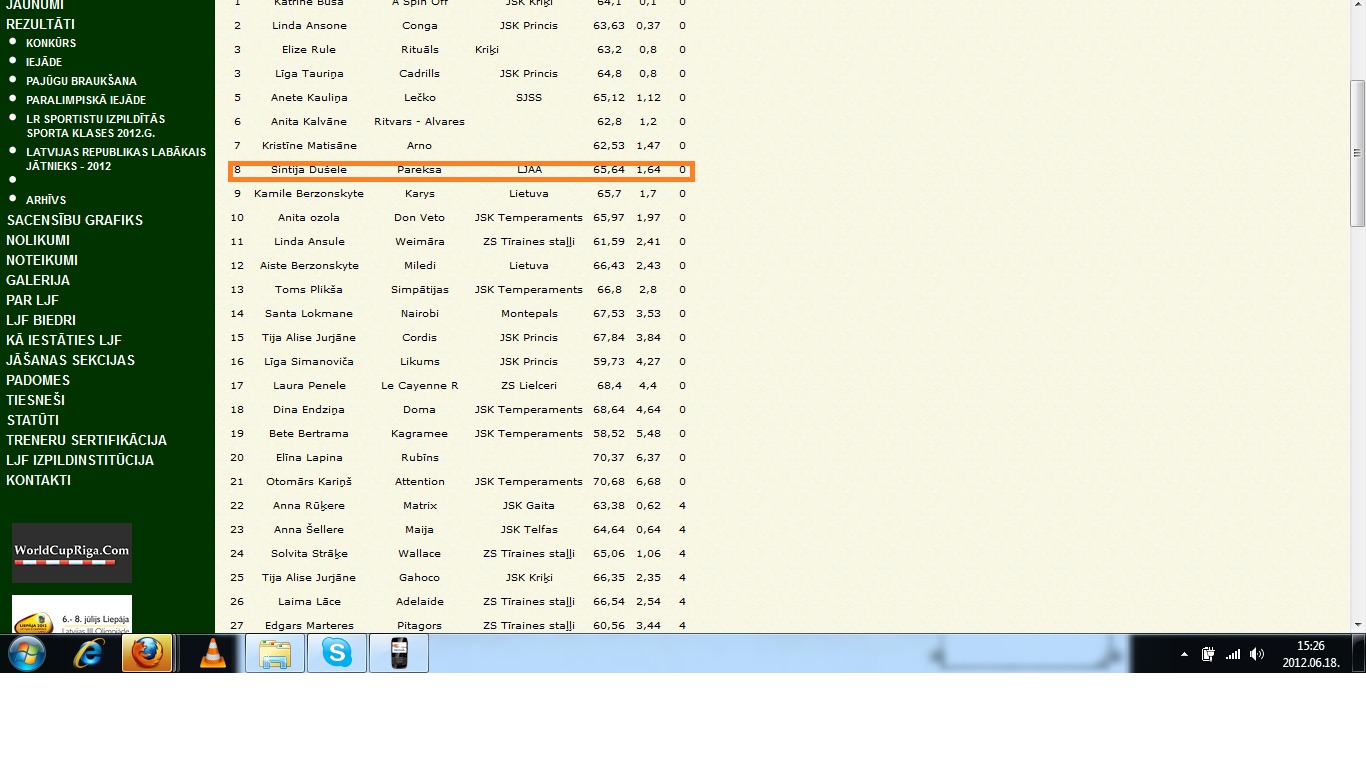Click the volume speaker tray icon
The width and height of the screenshot is (1366, 768).
coord(1257,654)
